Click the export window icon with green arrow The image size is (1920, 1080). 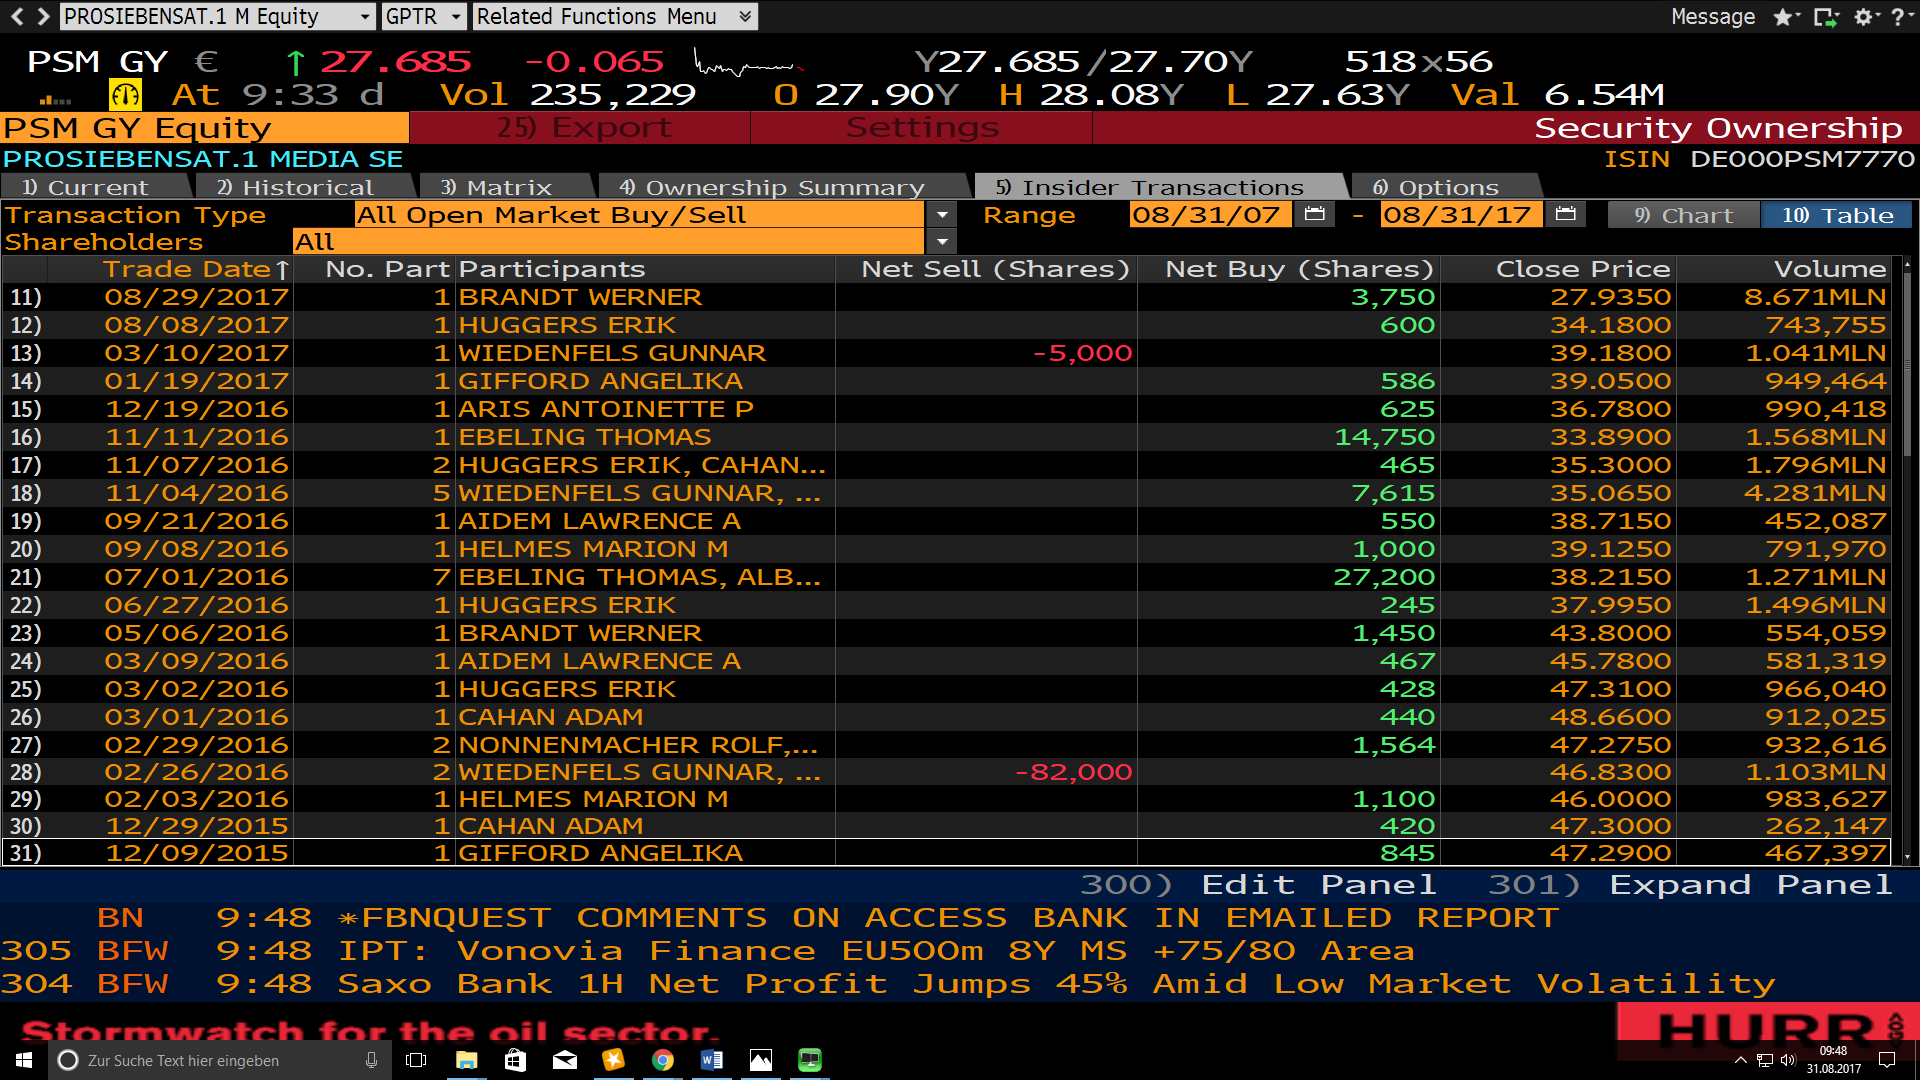click(x=1826, y=17)
